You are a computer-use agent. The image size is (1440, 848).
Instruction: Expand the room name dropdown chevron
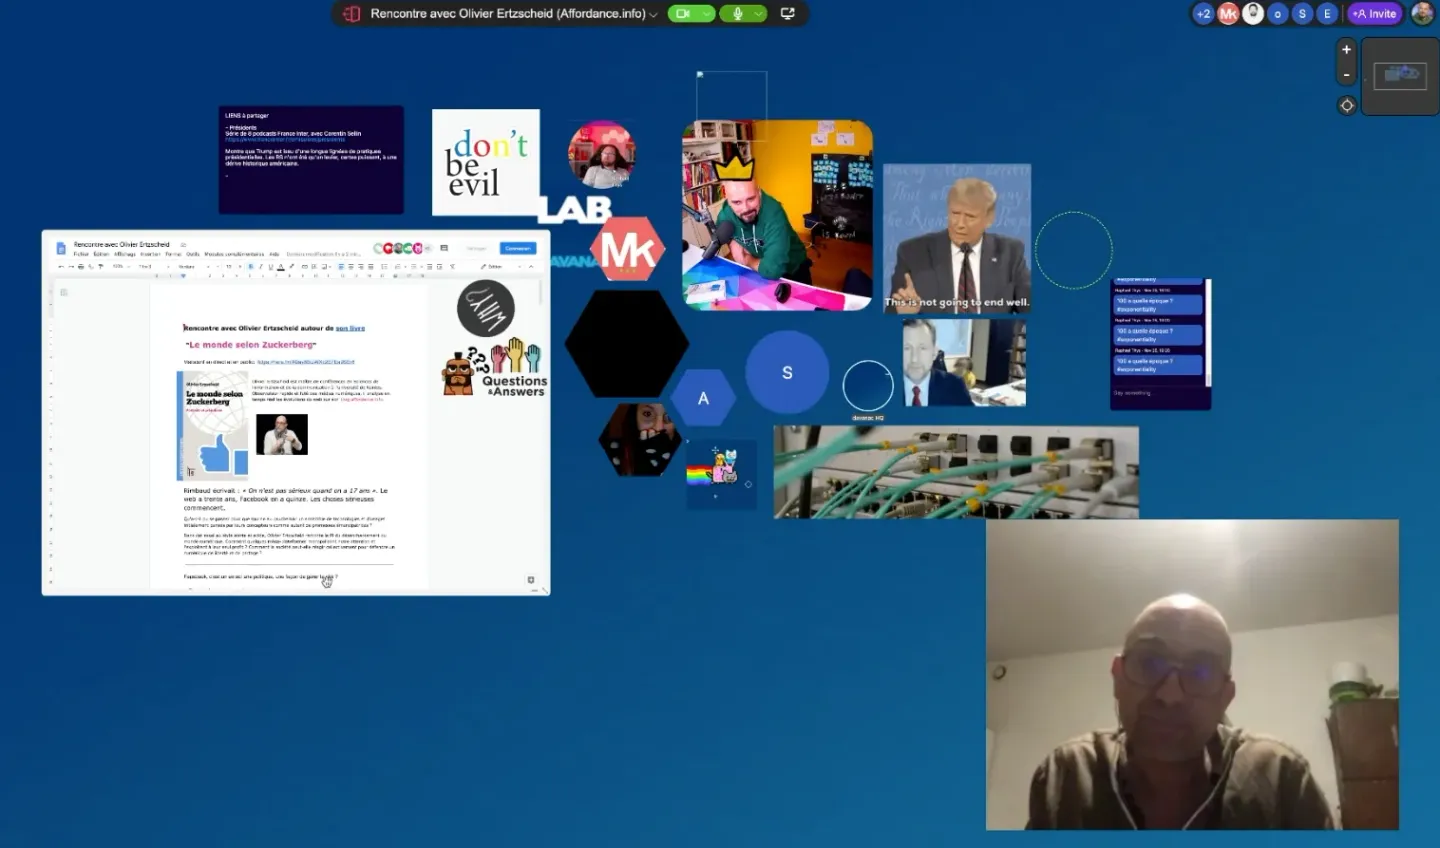(x=654, y=14)
